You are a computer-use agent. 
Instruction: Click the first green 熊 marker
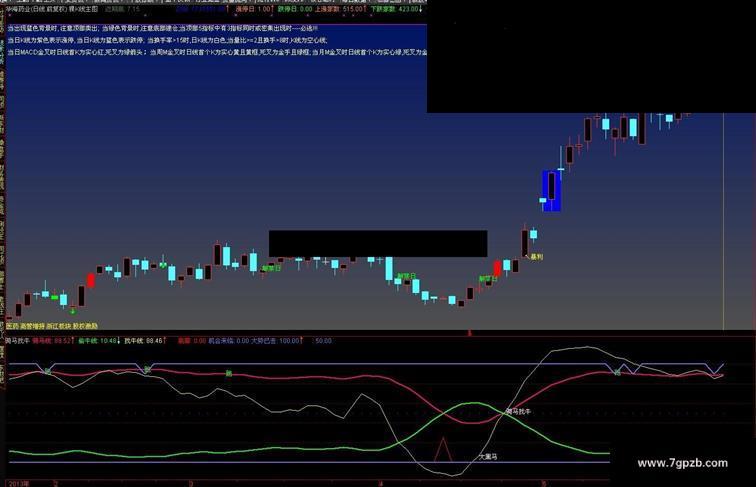coord(47,371)
